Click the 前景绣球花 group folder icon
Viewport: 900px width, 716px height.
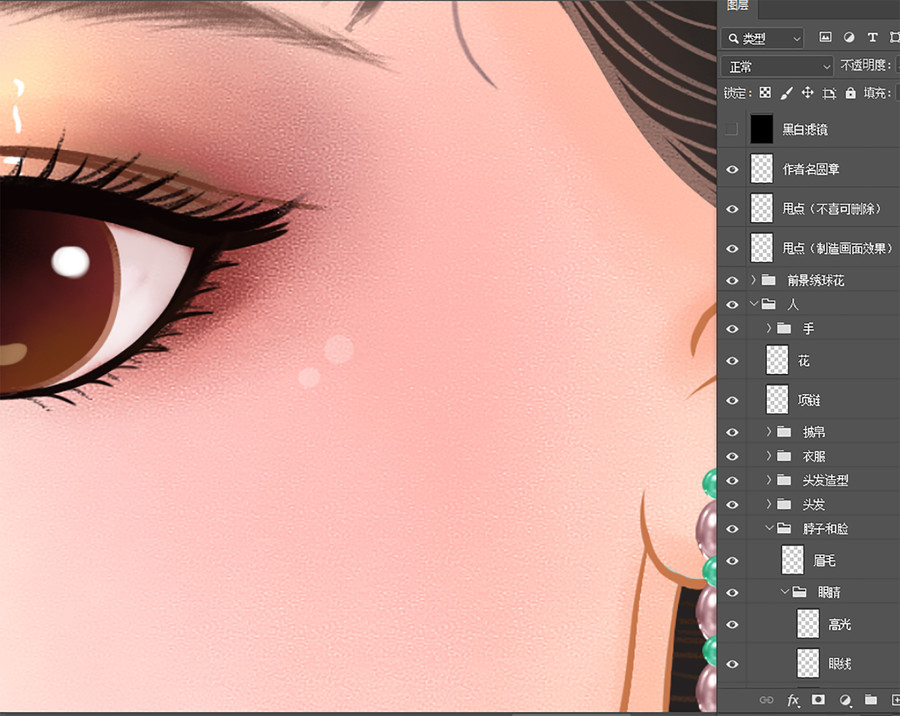tap(769, 280)
